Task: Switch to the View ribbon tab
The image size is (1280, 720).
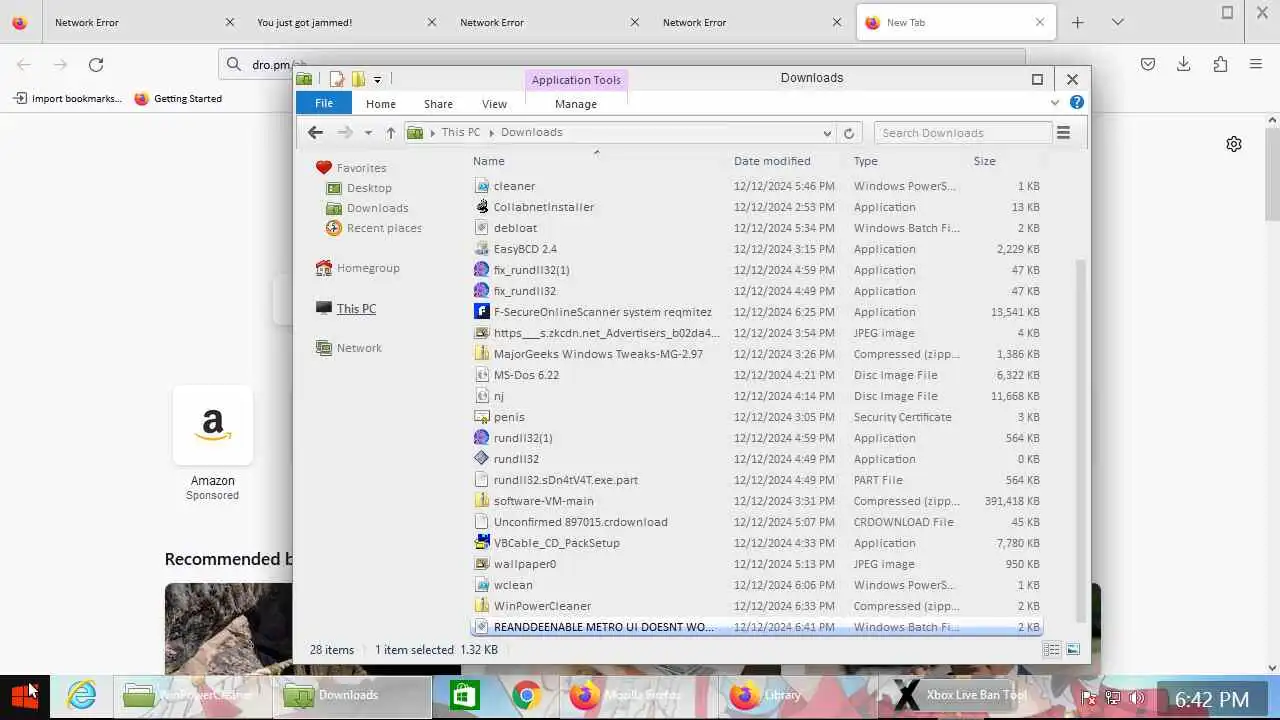Action: click(494, 104)
